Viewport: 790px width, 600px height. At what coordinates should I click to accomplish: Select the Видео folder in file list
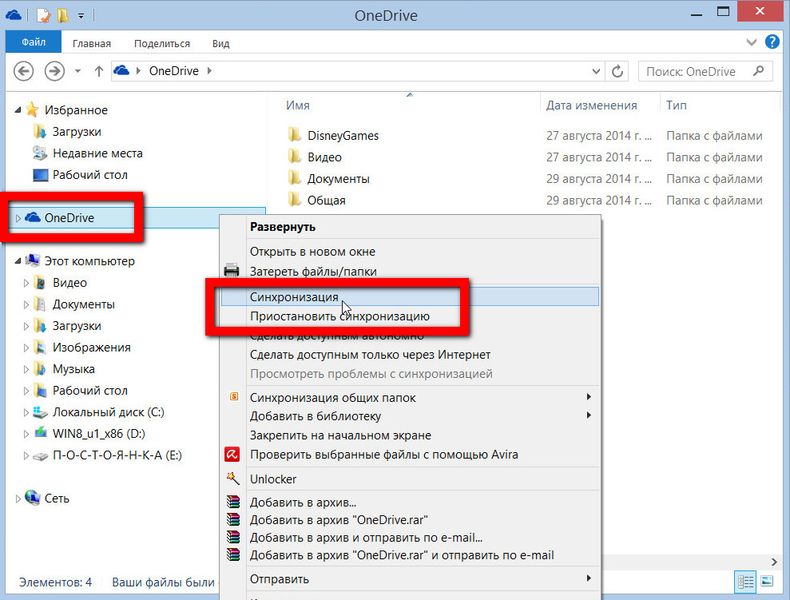point(324,157)
